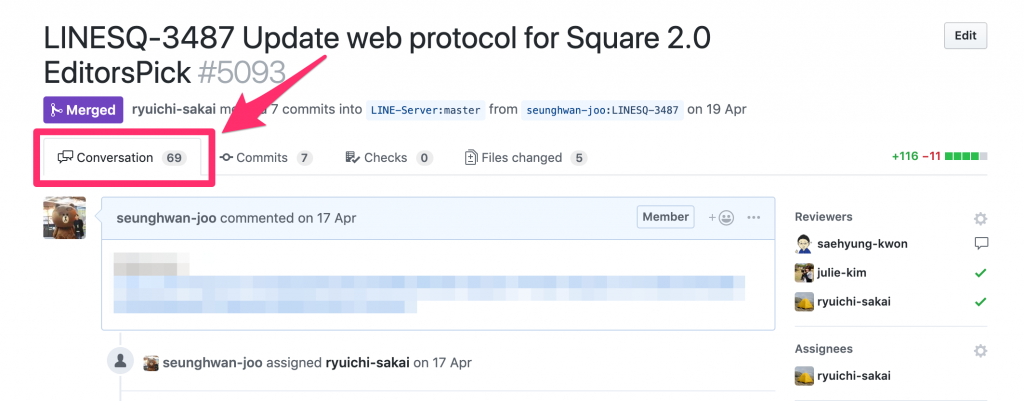Screen dimensions: 1024x401
Task: Click the "on 17 Apr" comment timestamp
Action: [327, 217]
